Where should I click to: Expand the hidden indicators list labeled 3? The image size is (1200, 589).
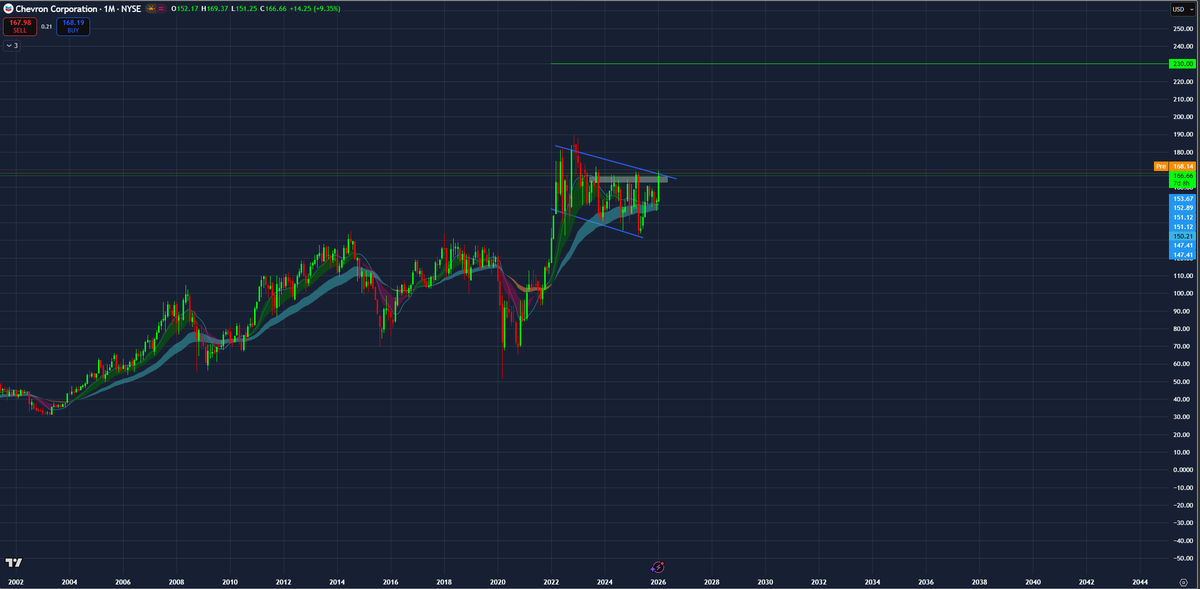[12, 45]
